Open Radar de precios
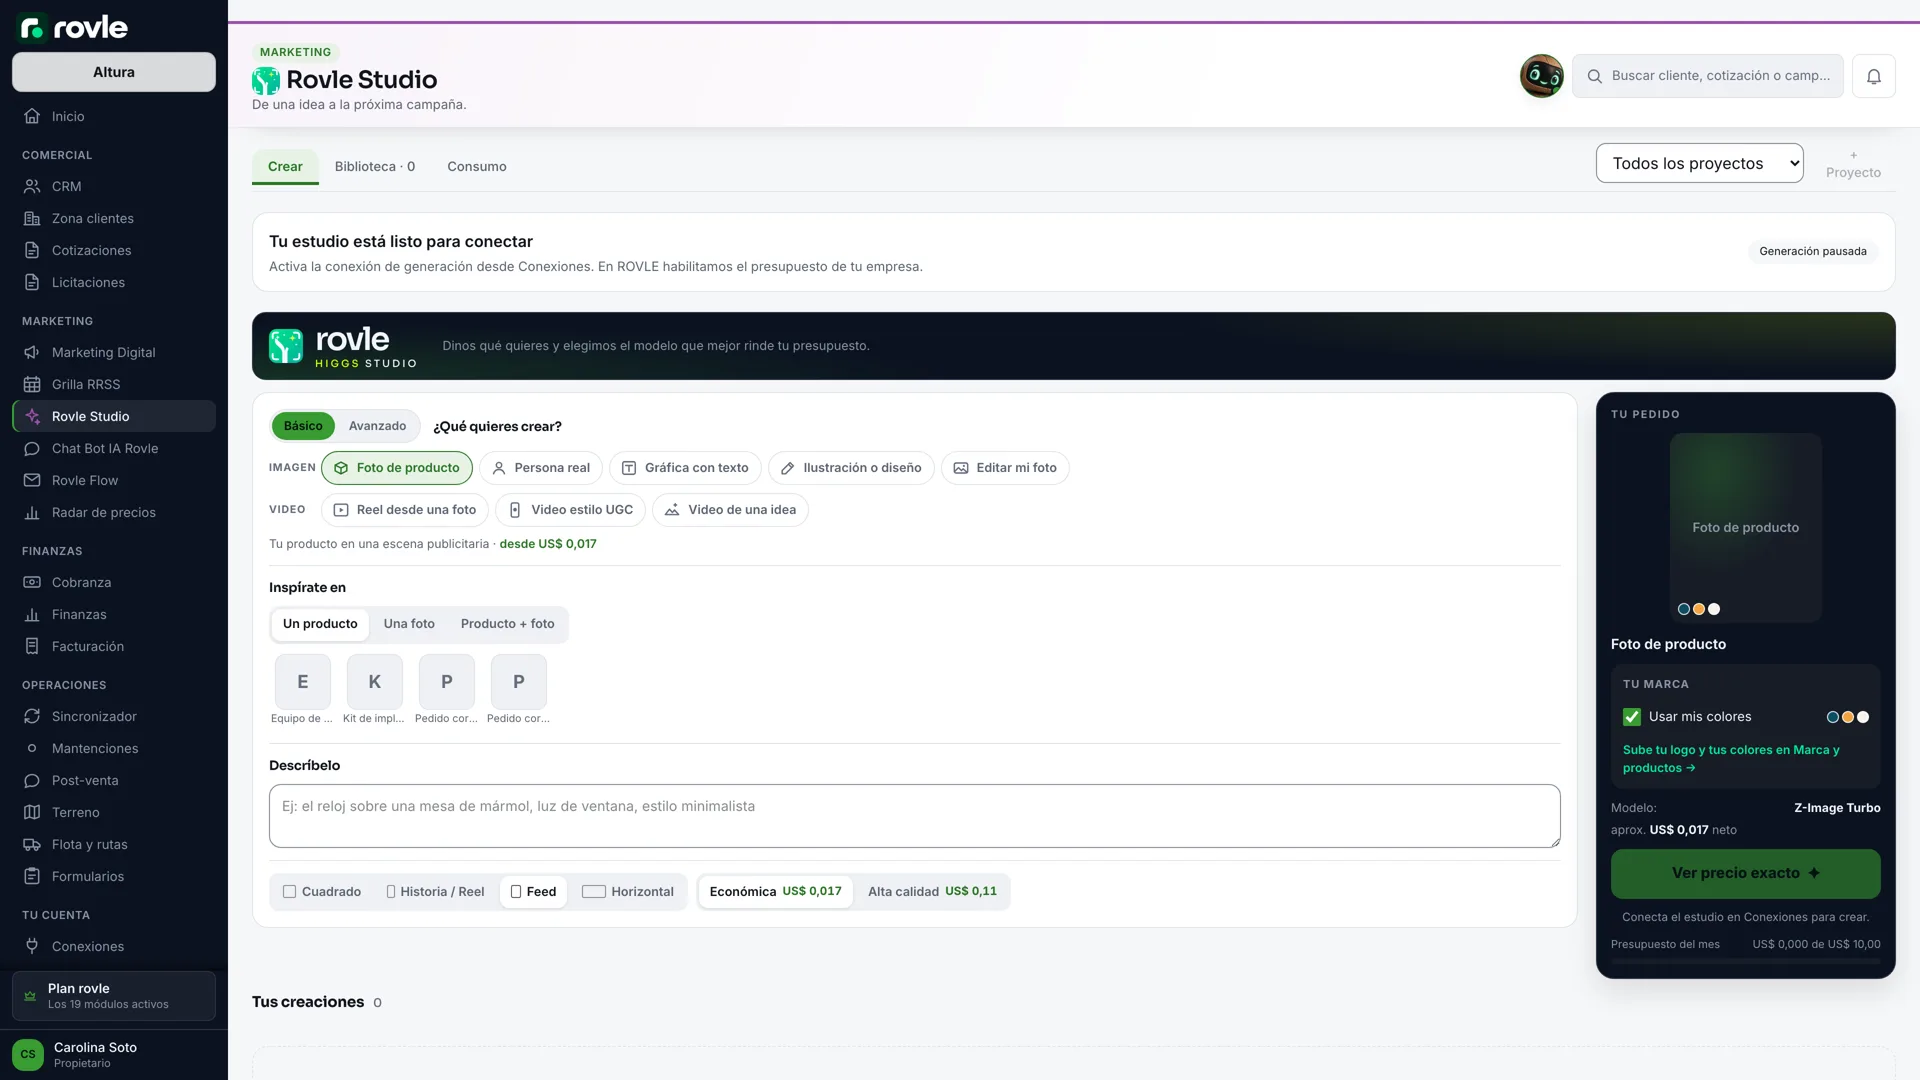Screen dimensions: 1920x1080 (x=114, y=512)
